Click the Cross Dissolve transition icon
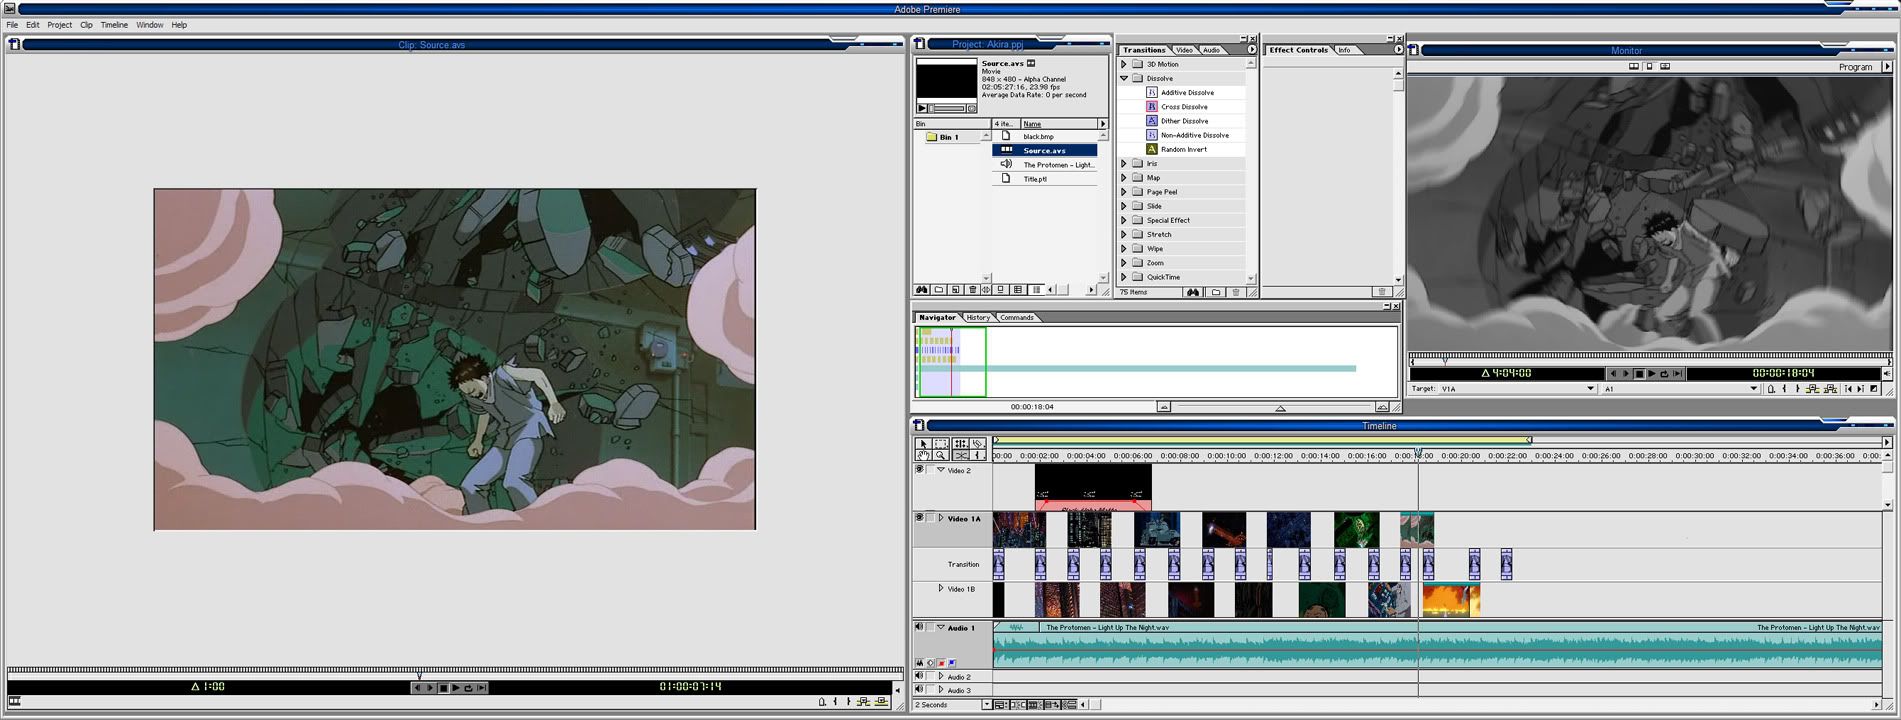This screenshot has width=1901, height=720. tap(1151, 106)
